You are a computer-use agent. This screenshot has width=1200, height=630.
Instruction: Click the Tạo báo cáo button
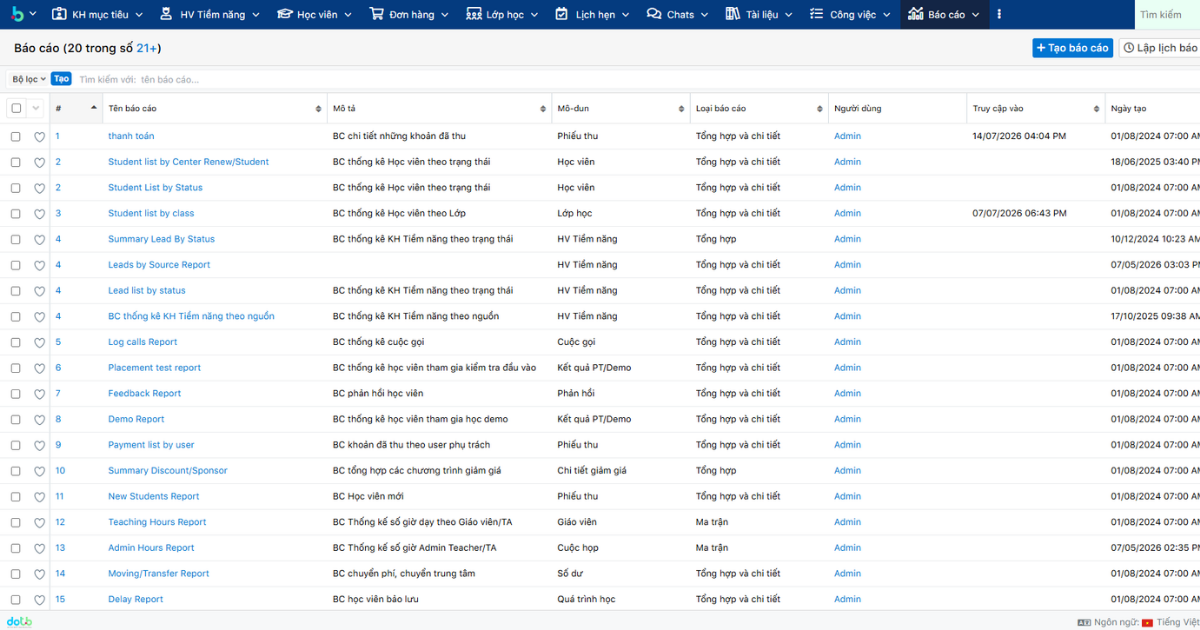(1073, 48)
